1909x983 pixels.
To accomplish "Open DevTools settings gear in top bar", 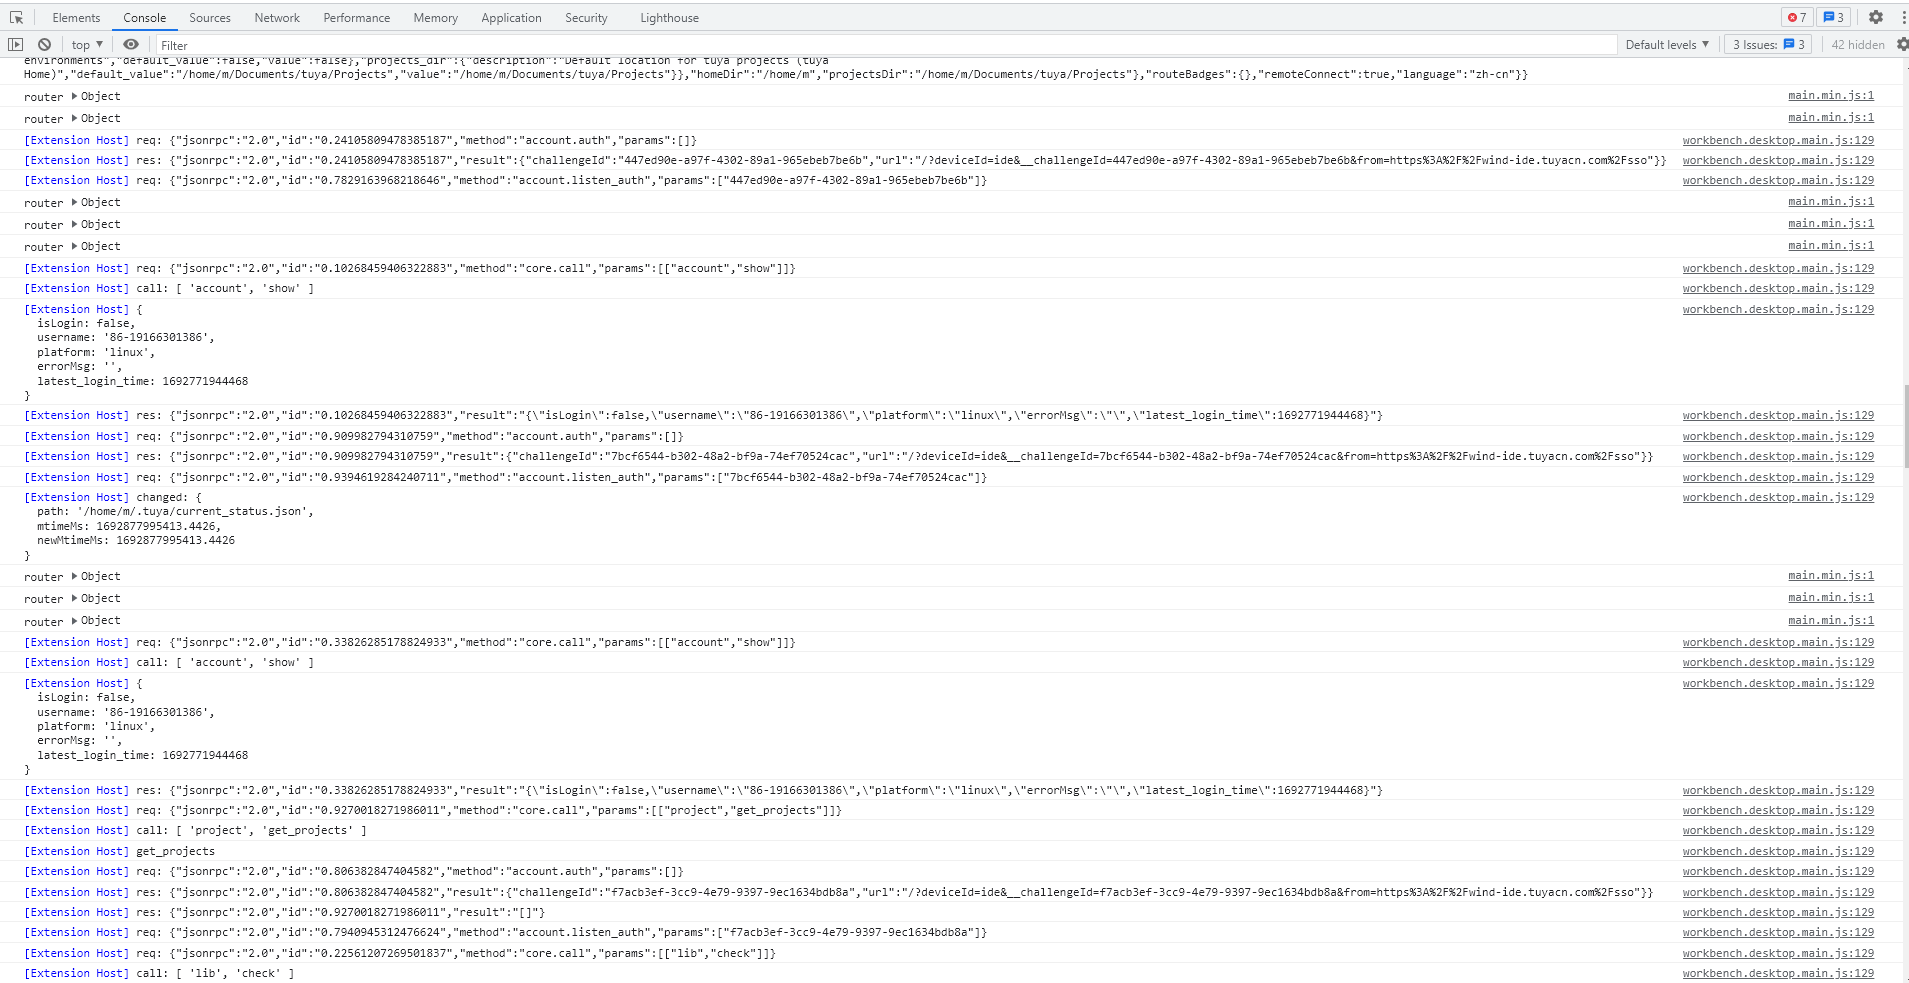I will point(1876,18).
